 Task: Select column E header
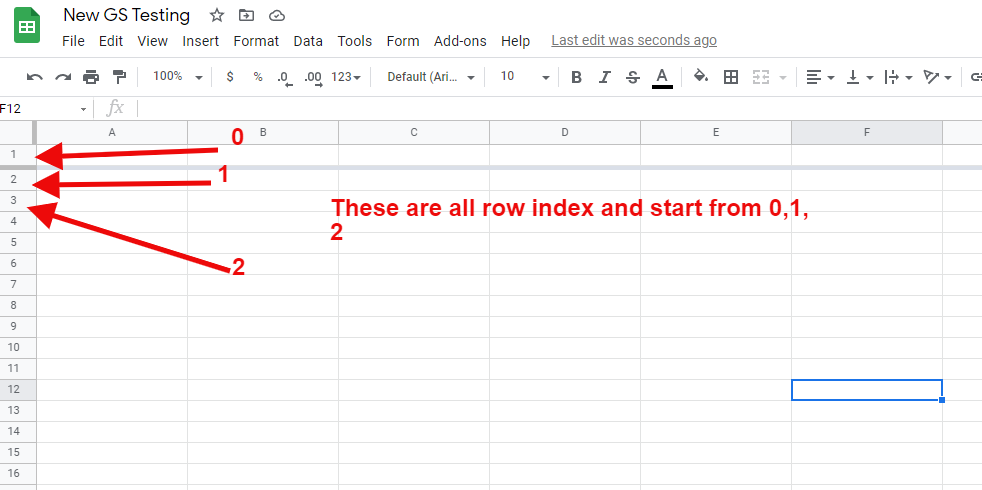tap(716, 132)
